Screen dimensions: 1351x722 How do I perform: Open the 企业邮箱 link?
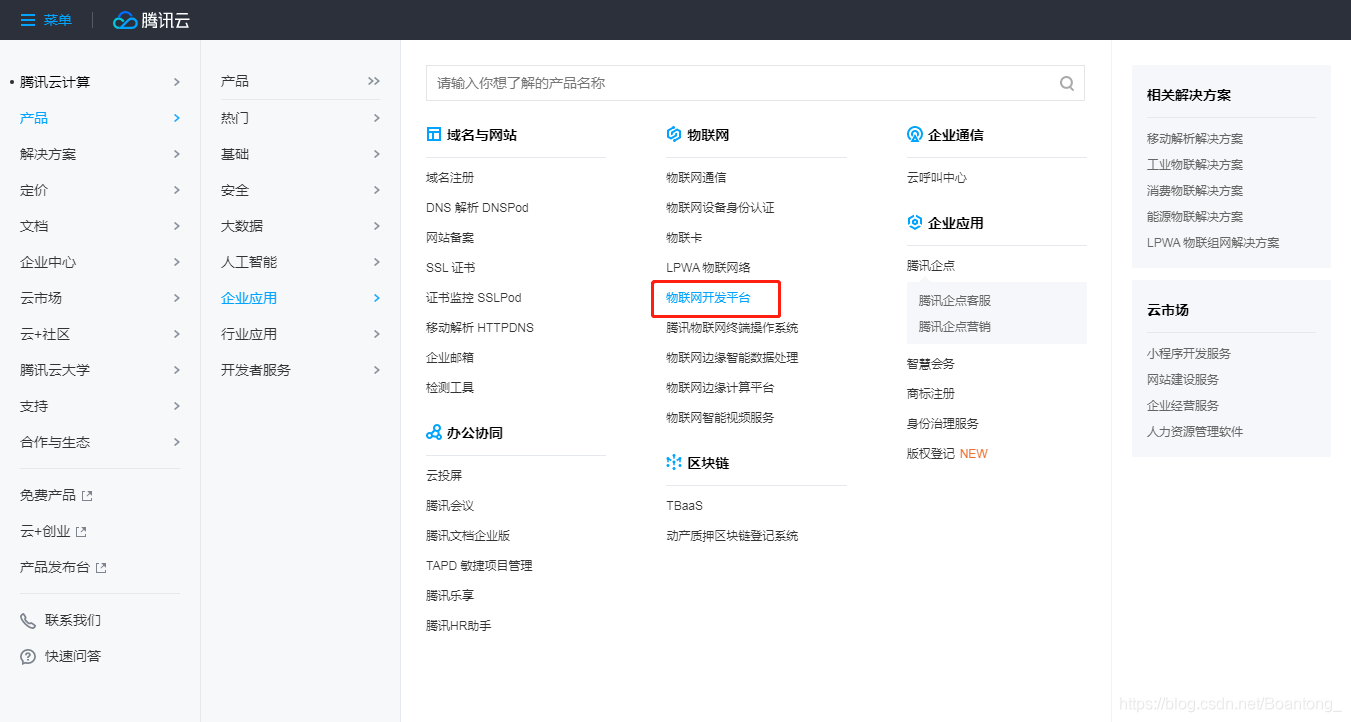point(450,358)
